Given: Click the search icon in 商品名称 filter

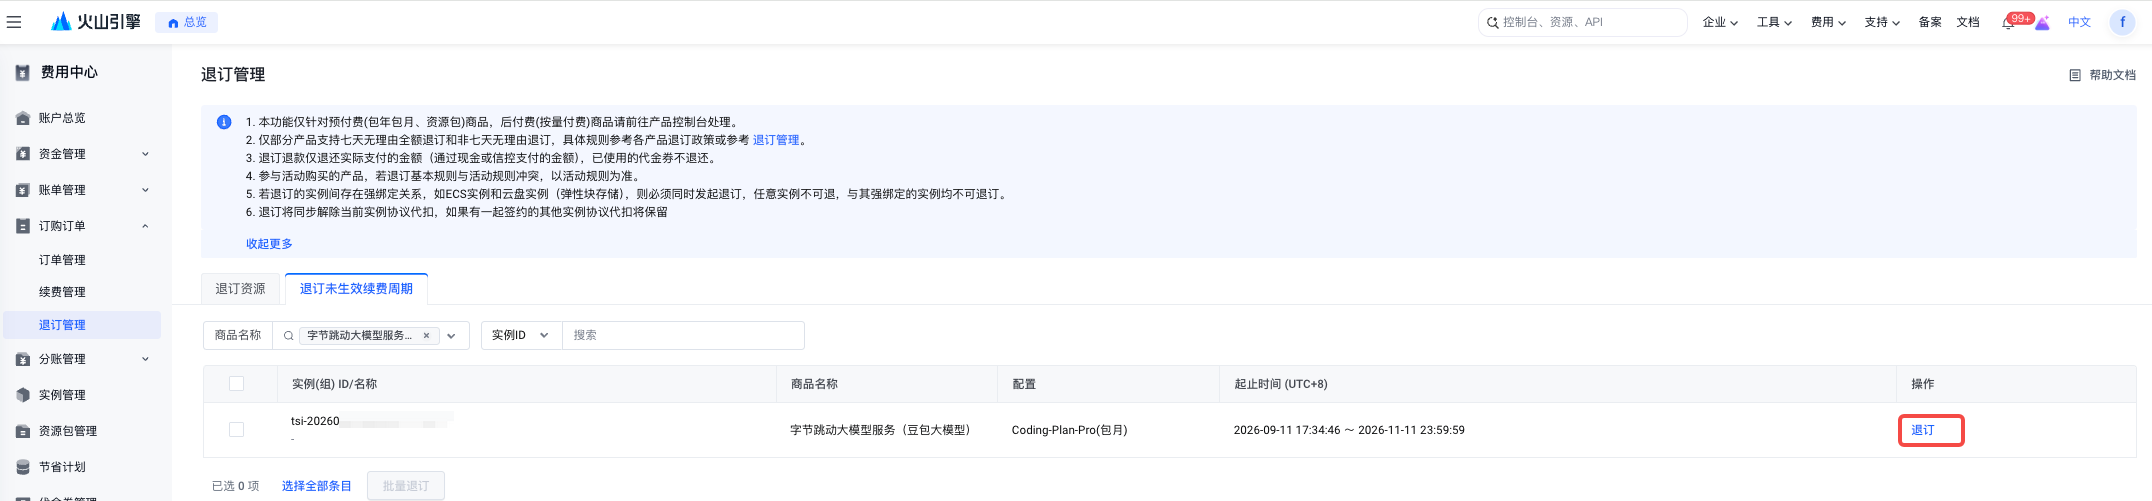Looking at the screenshot, I should point(288,336).
